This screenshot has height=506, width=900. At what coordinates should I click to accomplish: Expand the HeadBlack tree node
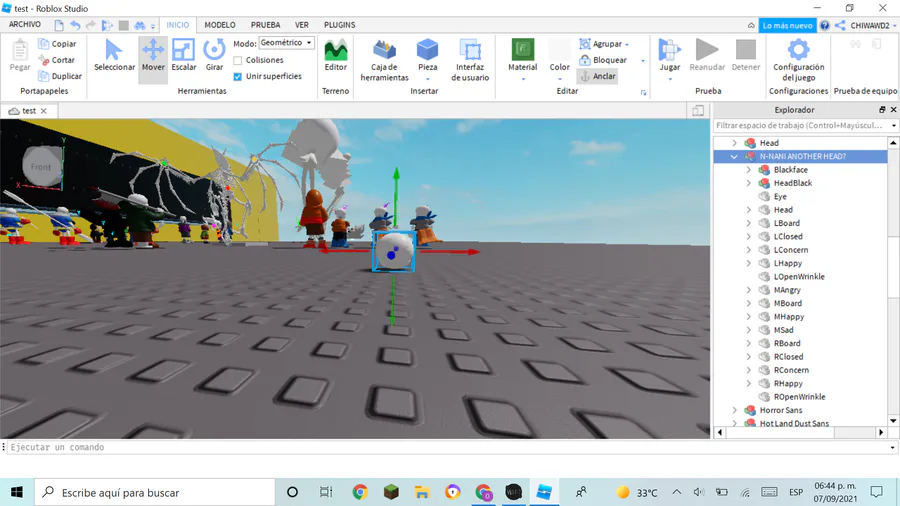point(748,183)
